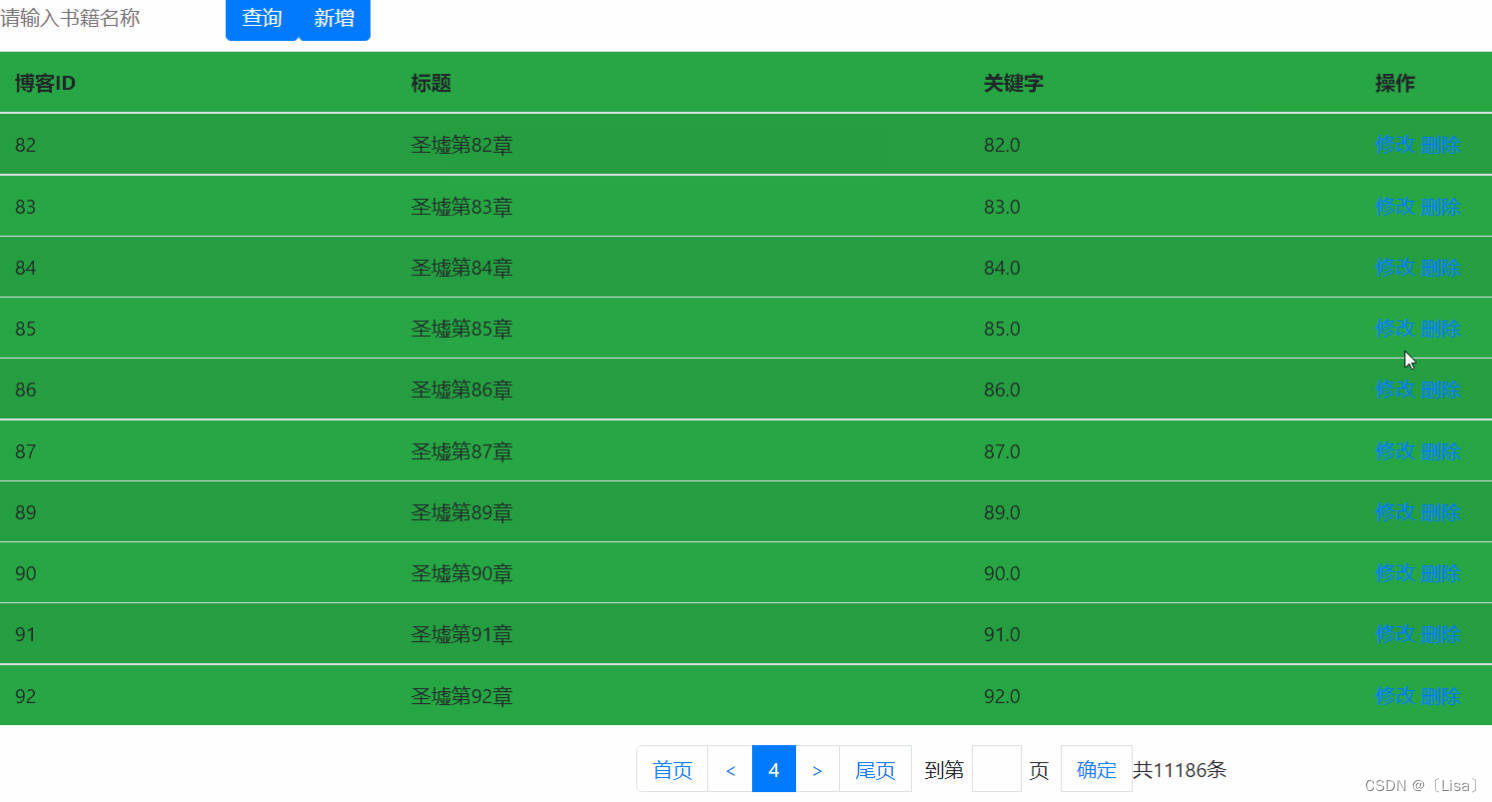The image size is (1492, 802).
Task: Confirm page jump with 确定
Action: 1096,769
